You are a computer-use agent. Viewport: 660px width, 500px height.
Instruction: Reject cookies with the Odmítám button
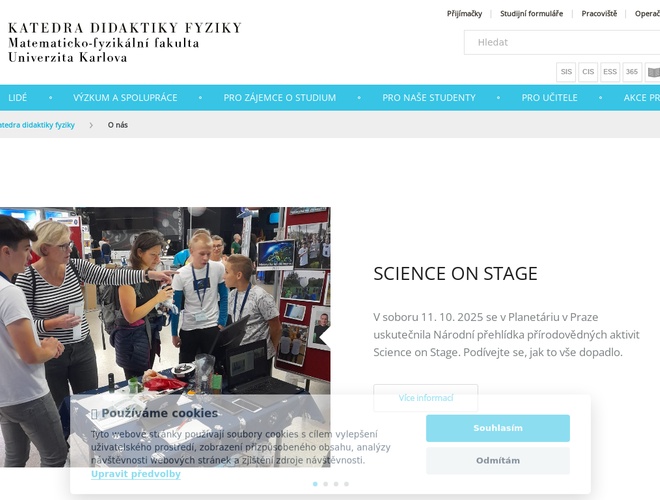[x=498, y=460]
